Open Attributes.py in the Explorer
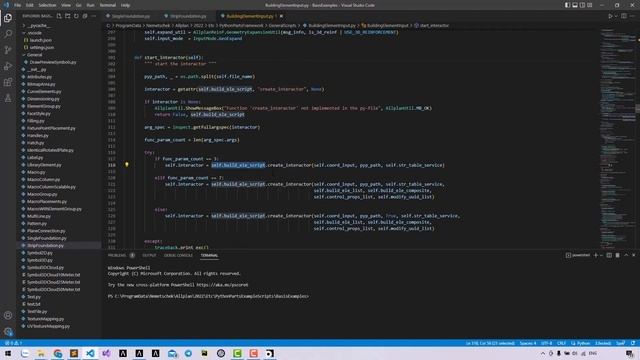Viewport: 640px width, 360px height. click(x=40, y=77)
